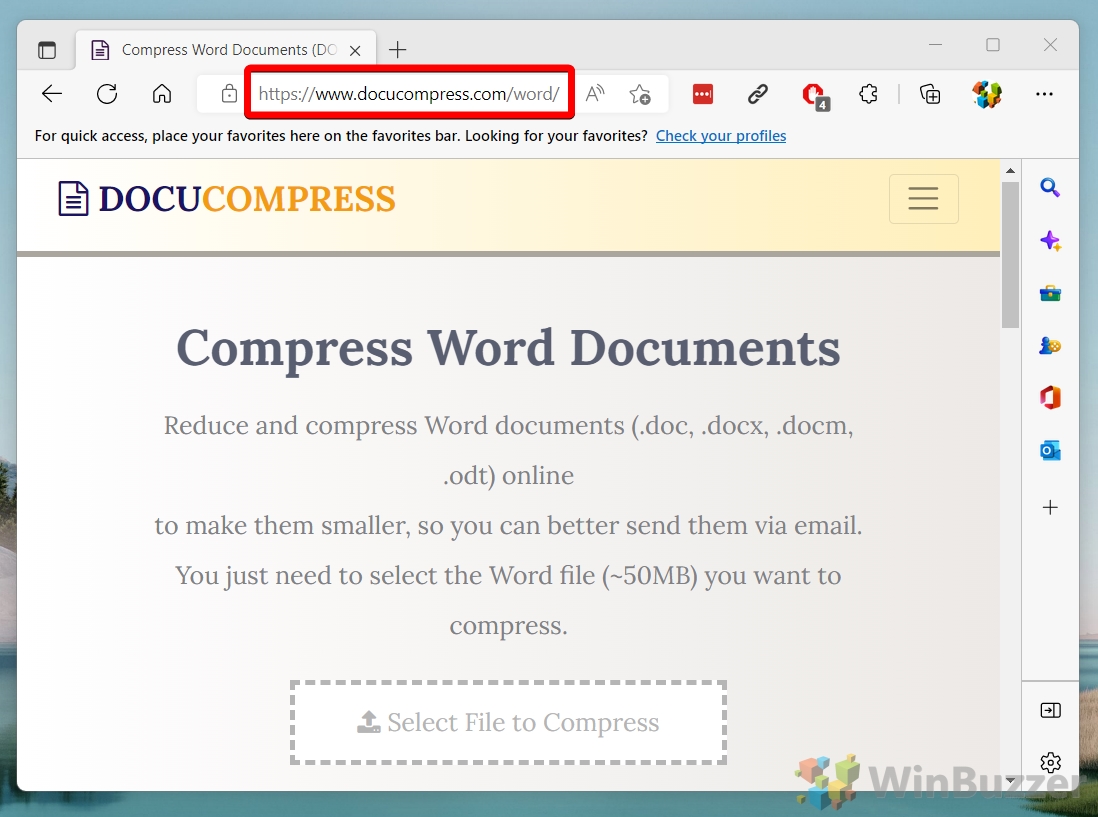Close the Compress Word Documents tab

355,50
